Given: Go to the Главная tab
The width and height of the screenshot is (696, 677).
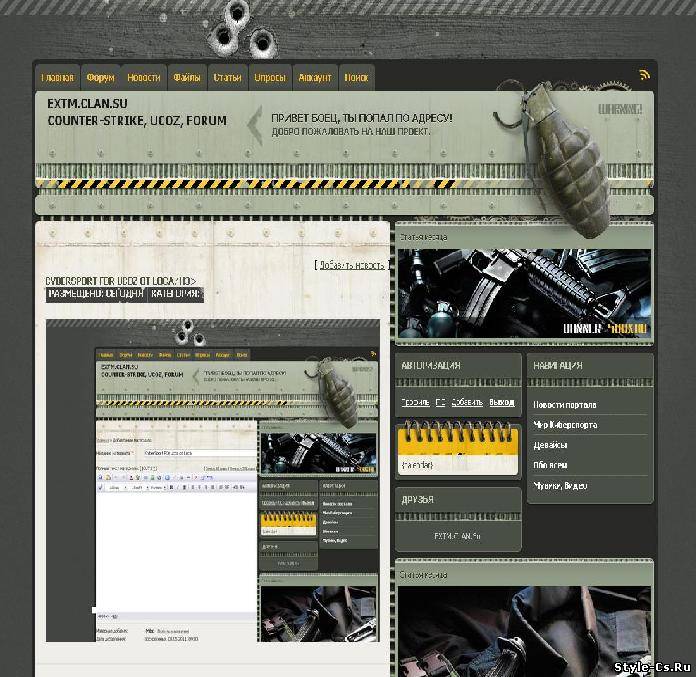Looking at the screenshot, I should [x=57, y=77].
